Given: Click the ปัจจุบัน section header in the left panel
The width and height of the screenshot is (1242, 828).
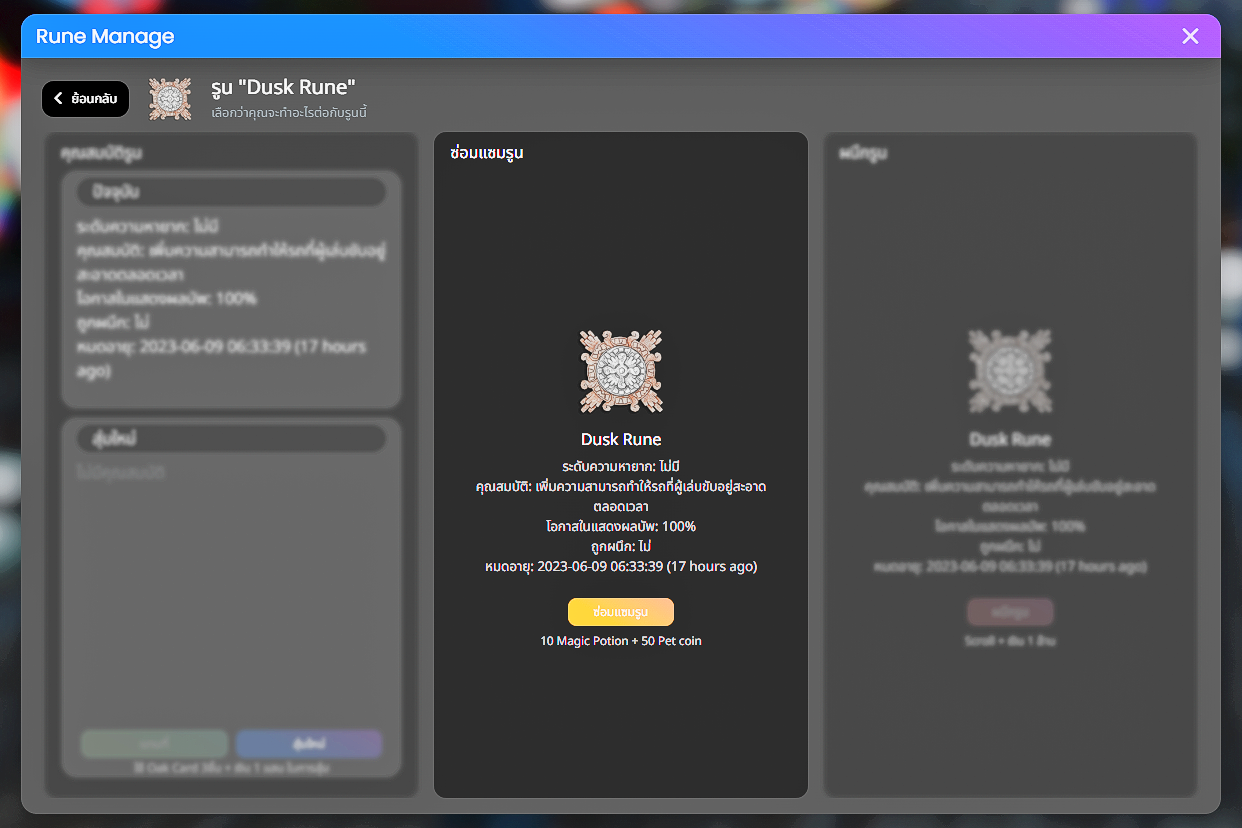Looking at the screenshot, I should click(x=231, y=192).
